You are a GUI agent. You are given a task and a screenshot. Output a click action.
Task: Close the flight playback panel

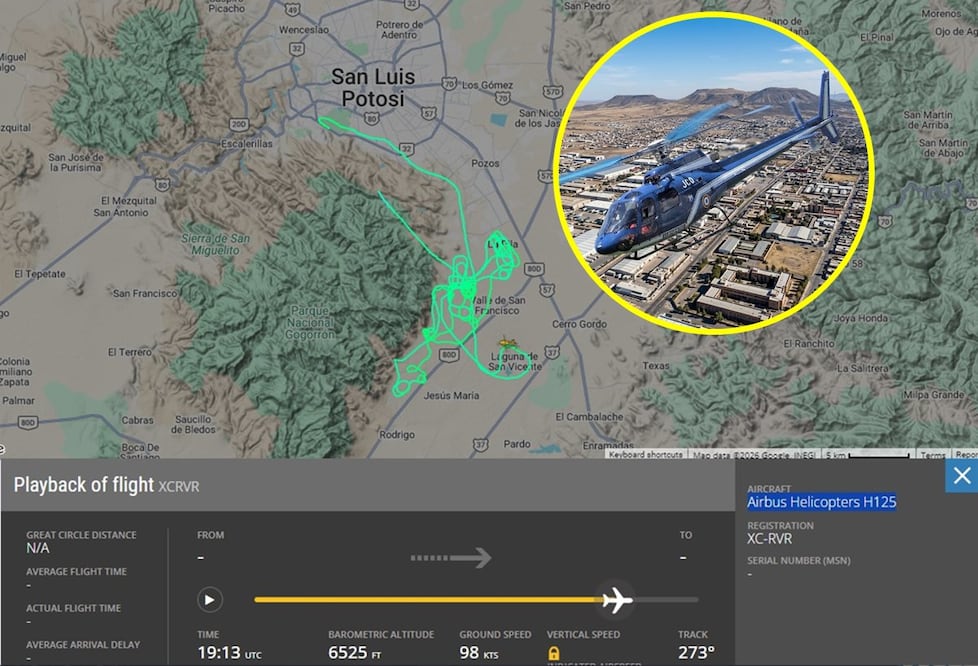(x=962, y=476)
